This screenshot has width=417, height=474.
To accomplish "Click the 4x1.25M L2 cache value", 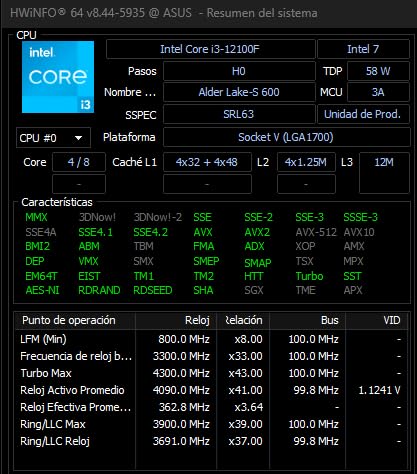I will click(x=306, y=162).
